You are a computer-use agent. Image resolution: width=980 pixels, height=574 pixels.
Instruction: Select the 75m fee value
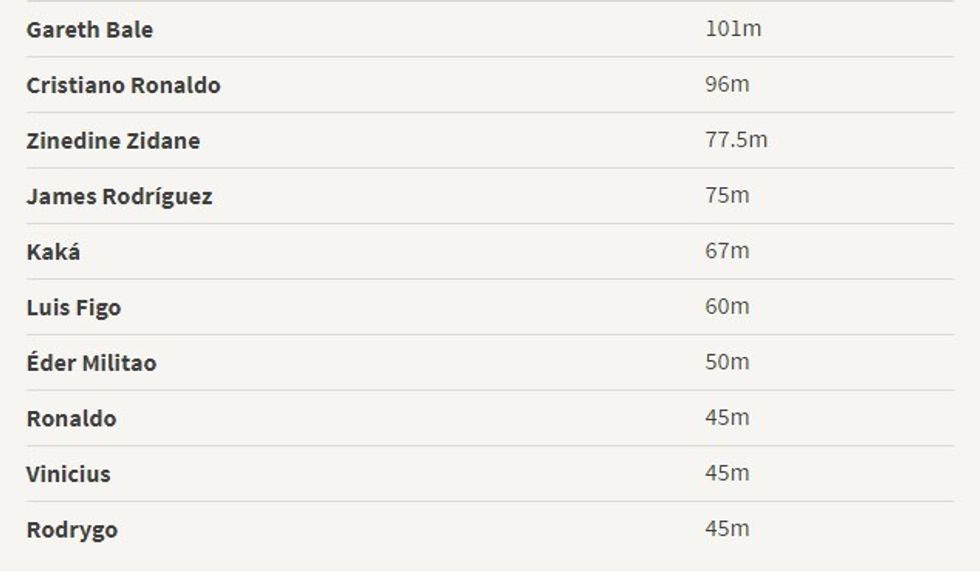click(x=727, y=195)
